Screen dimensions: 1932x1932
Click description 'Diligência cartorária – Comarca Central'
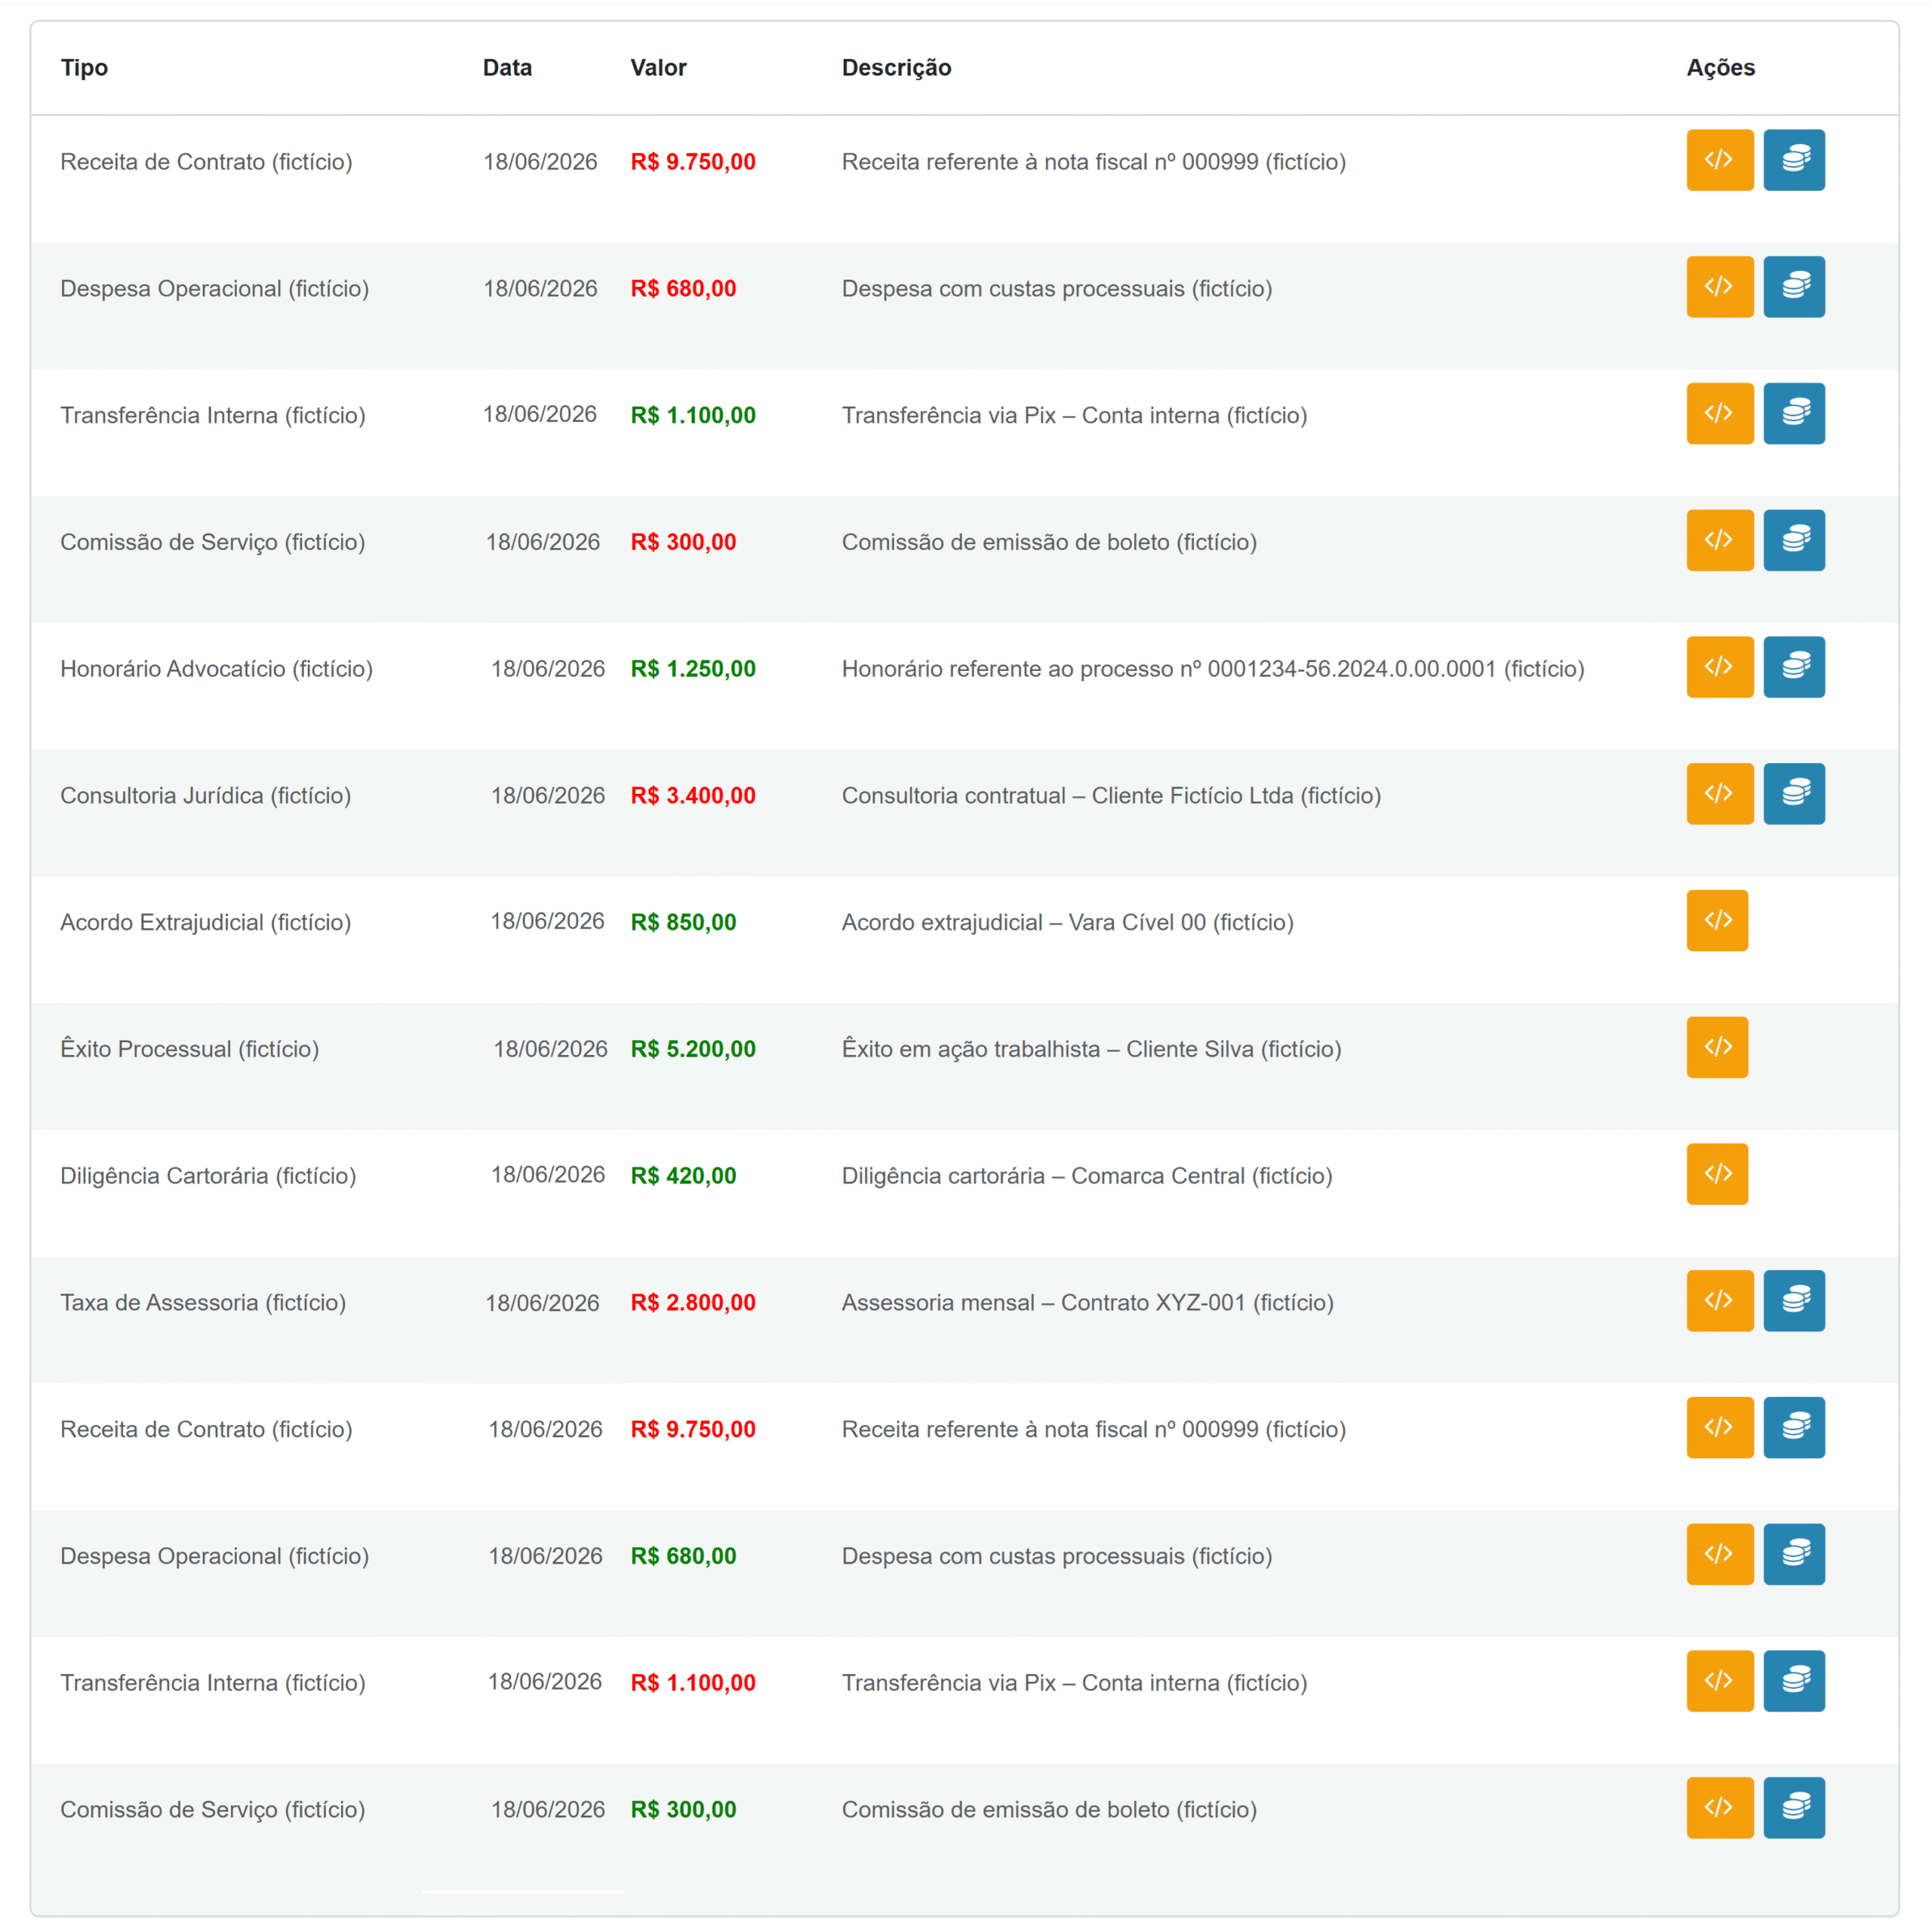coord(1043,1176)
